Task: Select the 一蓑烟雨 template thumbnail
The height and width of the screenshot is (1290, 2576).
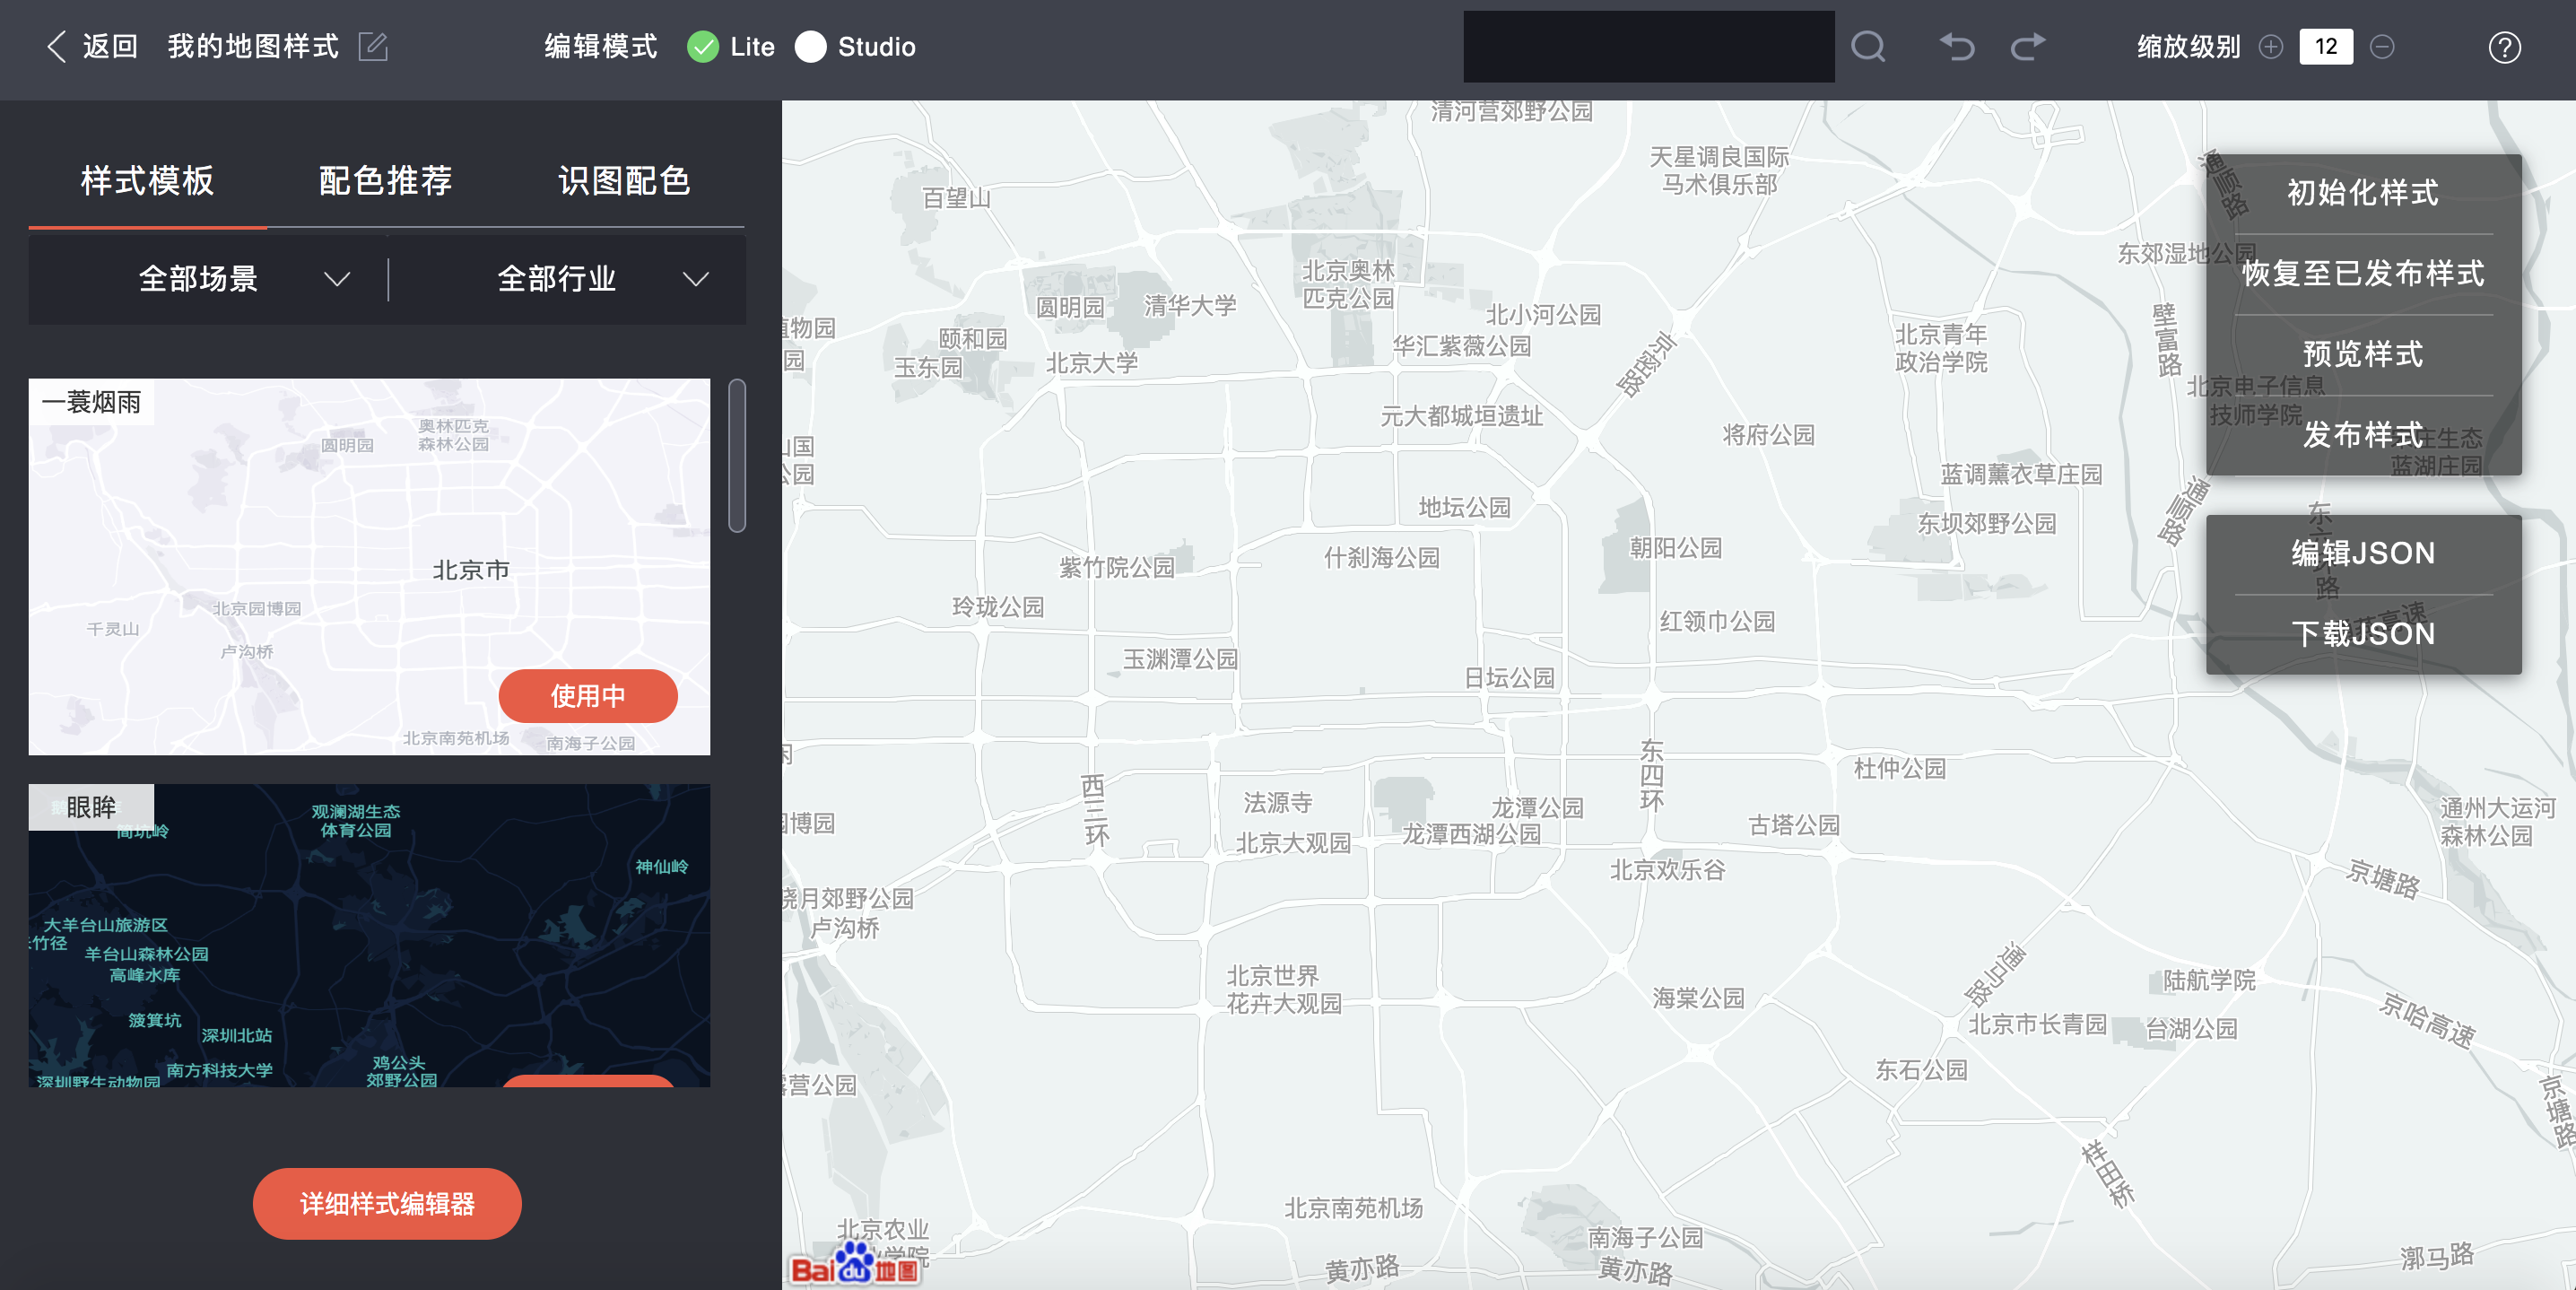Action: coord(369,566)
